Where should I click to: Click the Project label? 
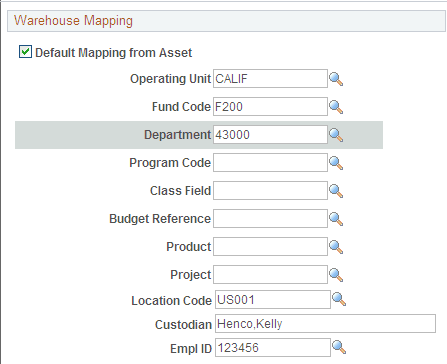tap(191, 275)
